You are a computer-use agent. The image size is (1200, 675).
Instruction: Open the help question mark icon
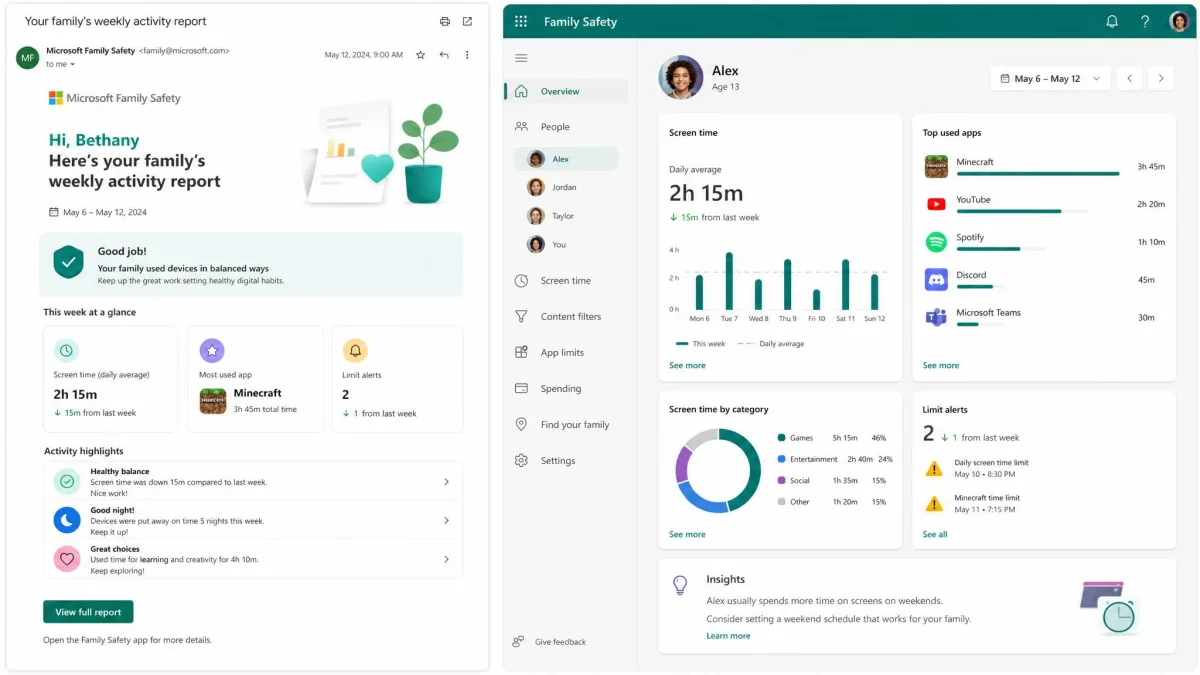(x=1145, y=21)
